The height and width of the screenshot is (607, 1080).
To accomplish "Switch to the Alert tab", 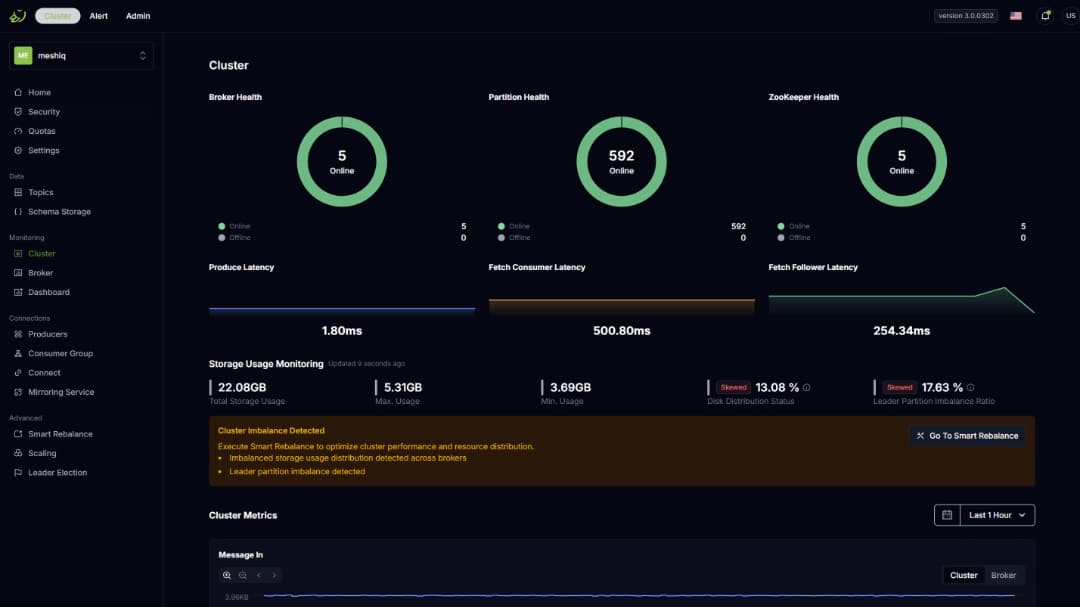I will (98, 15).
